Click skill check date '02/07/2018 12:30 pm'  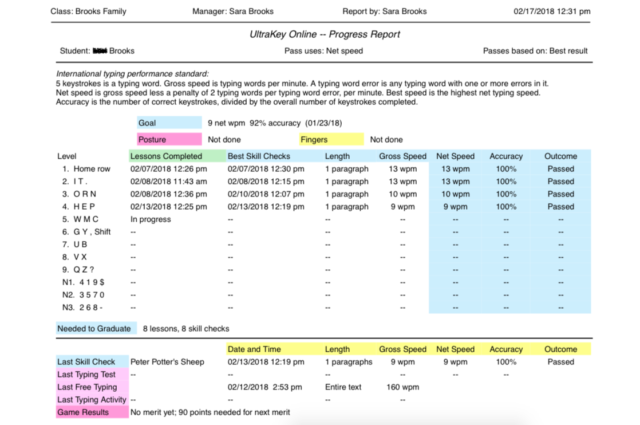(x=266, y=169)
